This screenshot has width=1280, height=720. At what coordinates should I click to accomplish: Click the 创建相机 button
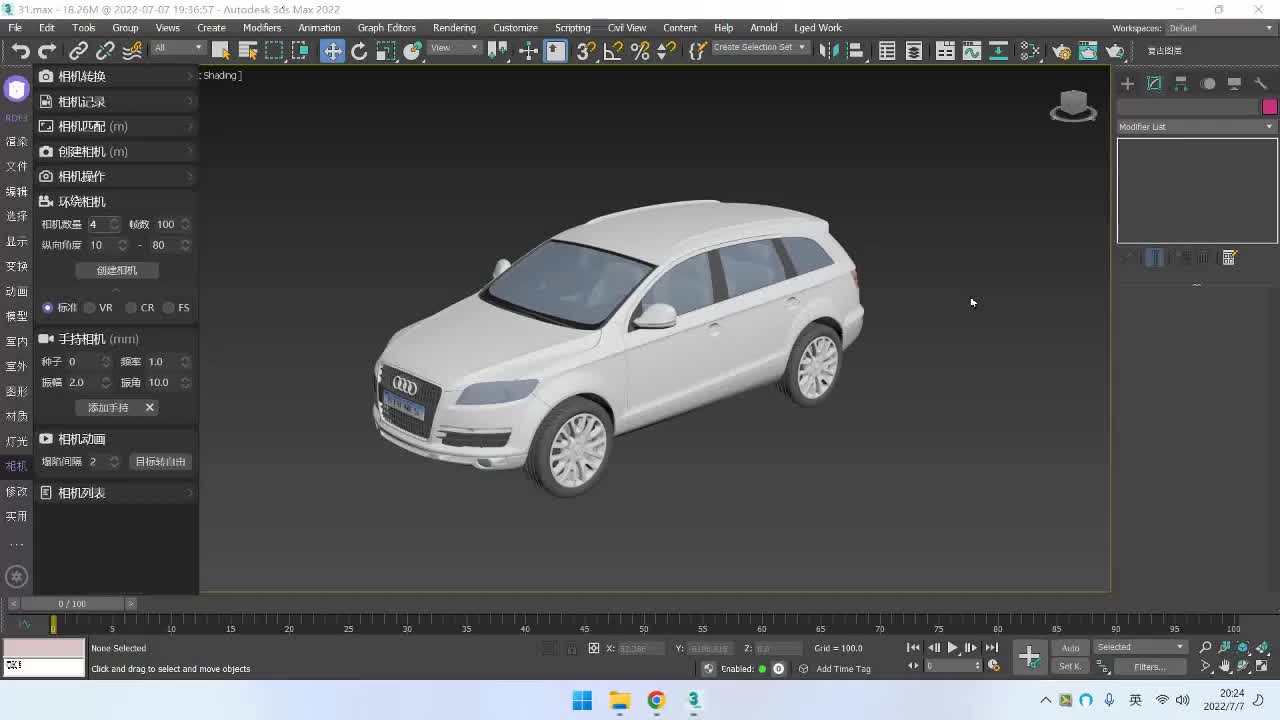(x=117, y=270)
